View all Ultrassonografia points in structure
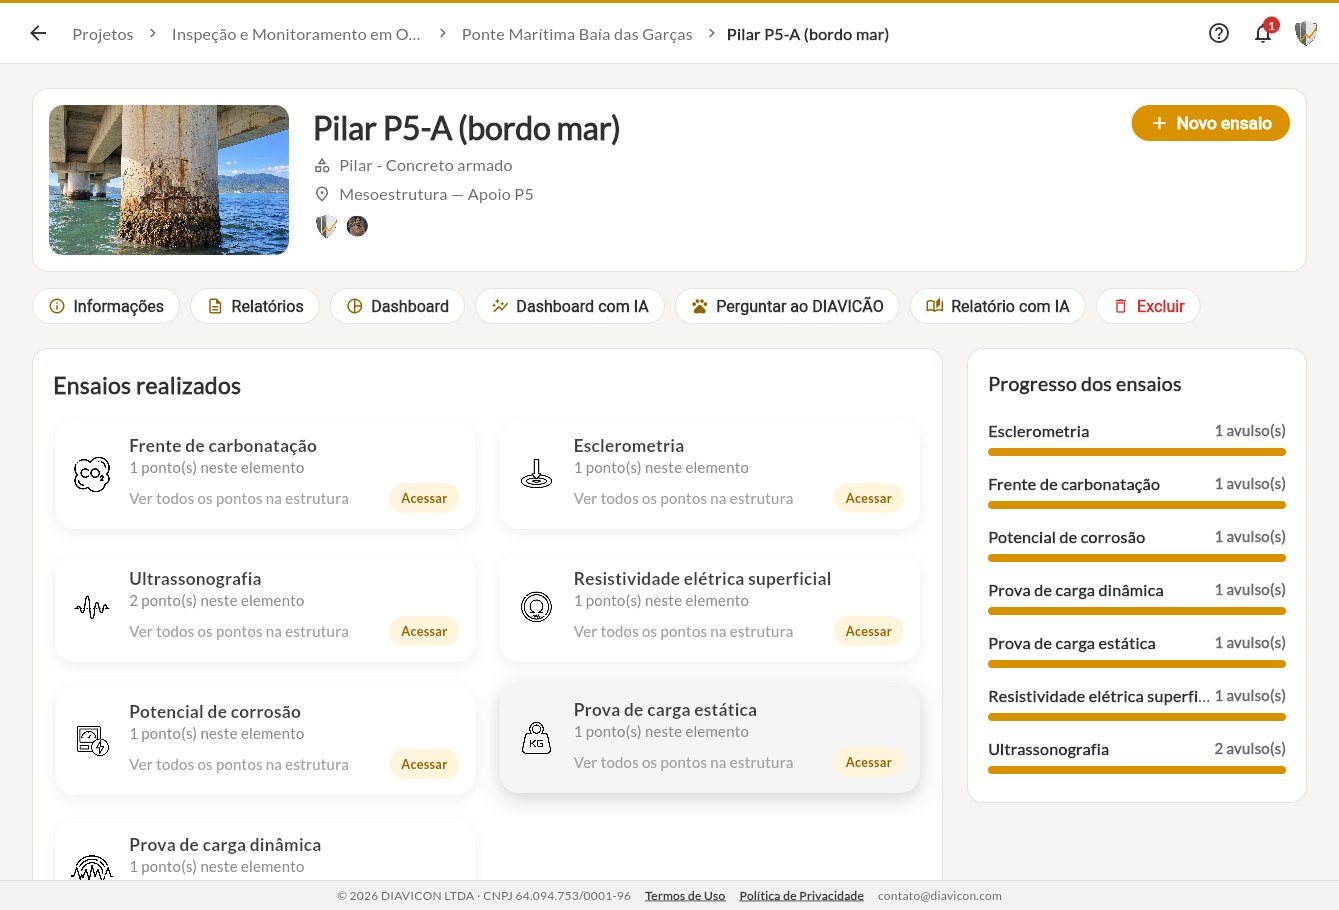This screenshot has height=910, width=1339. [239, 631]
